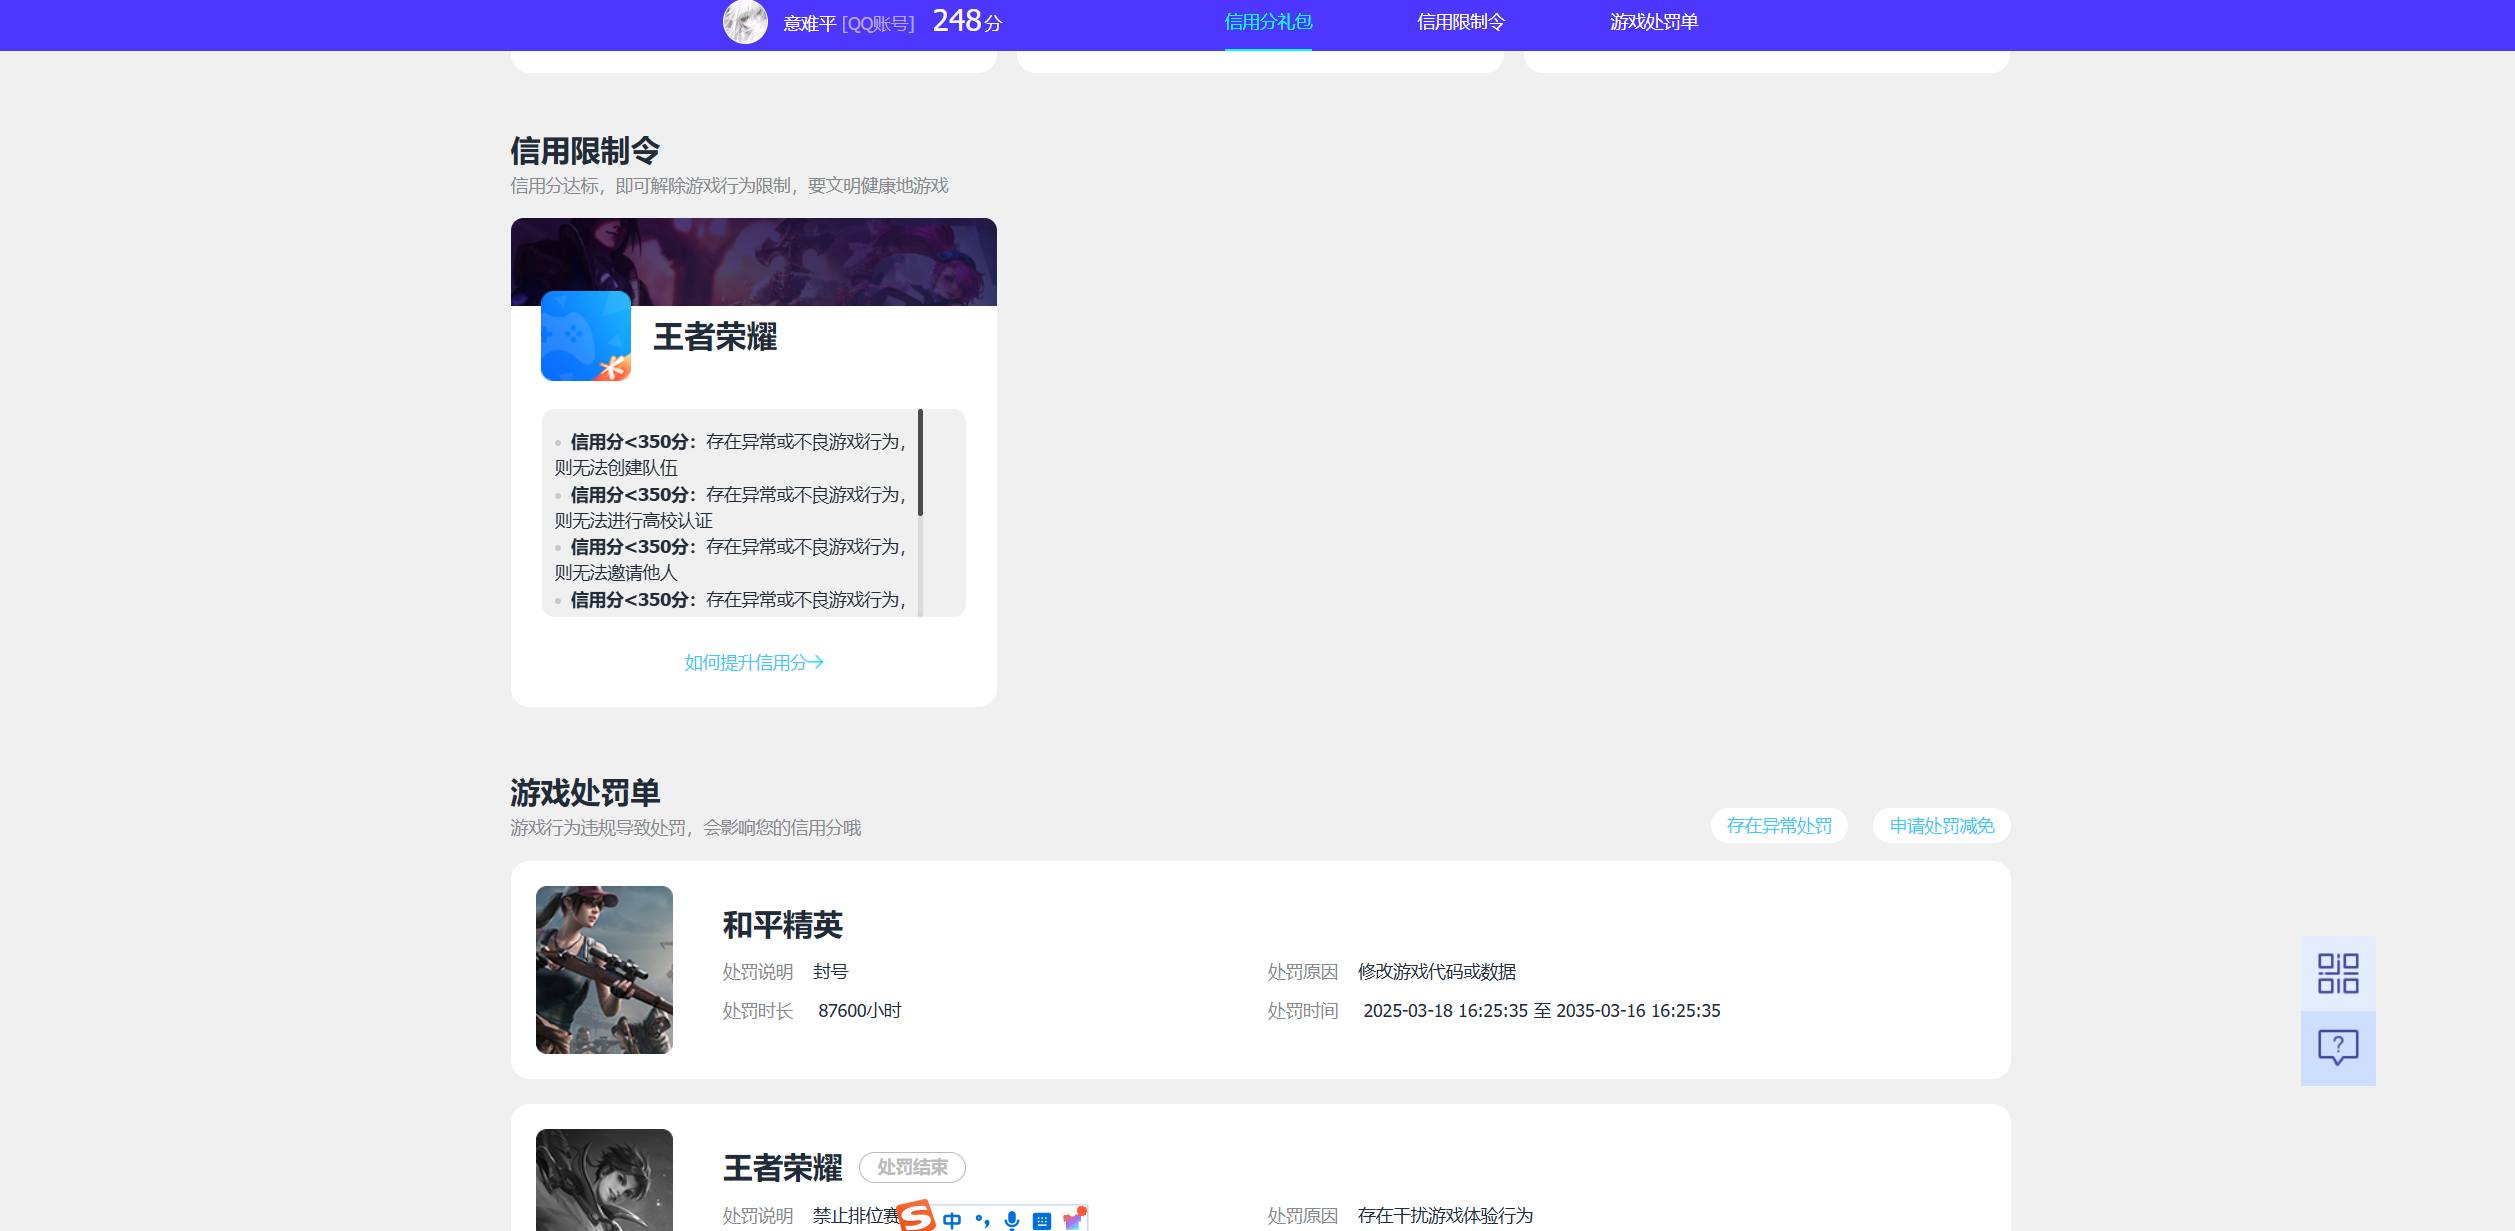Open the QR code side button
This screenshot has width=2515, height=1231.
[2338, 973]
